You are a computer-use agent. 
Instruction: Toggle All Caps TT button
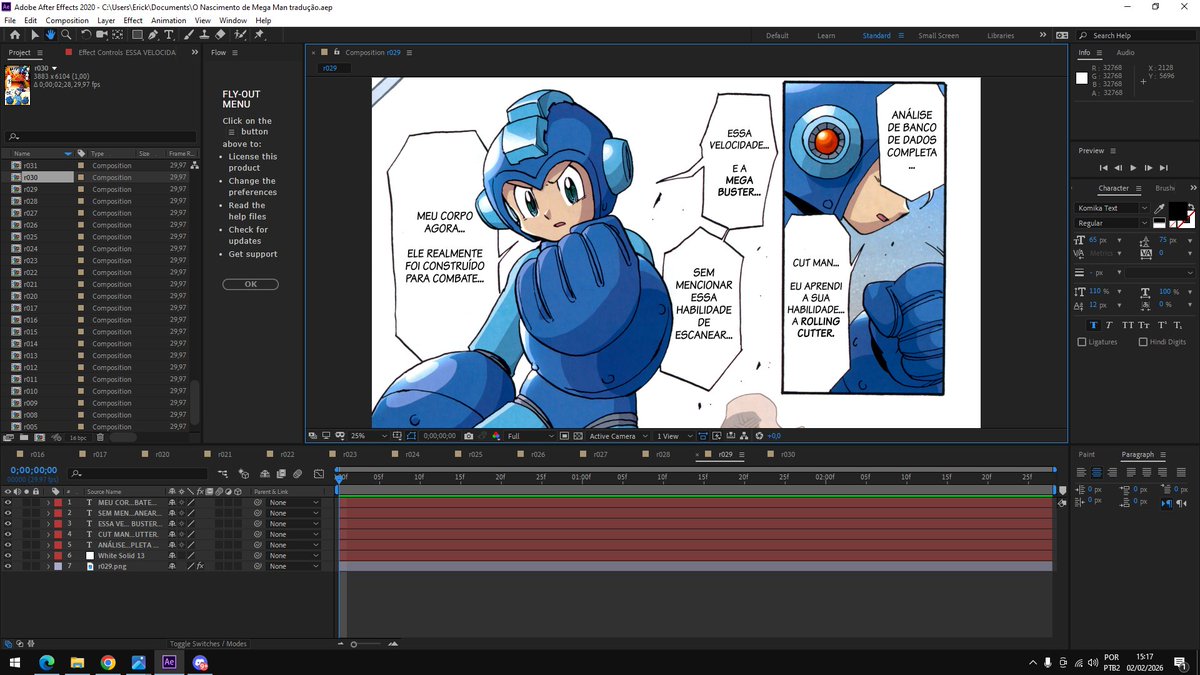(x=1128, y=325)
